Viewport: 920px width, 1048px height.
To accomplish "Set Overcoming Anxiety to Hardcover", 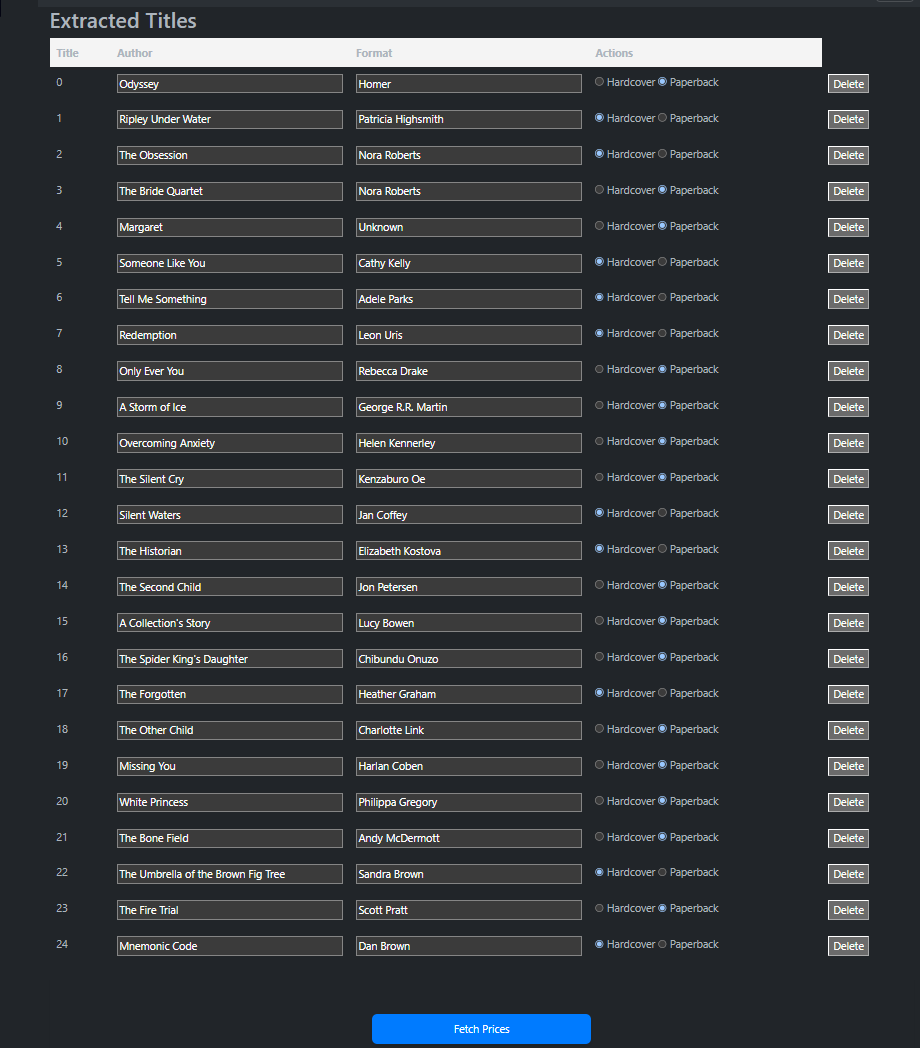I will pos(599,442).
